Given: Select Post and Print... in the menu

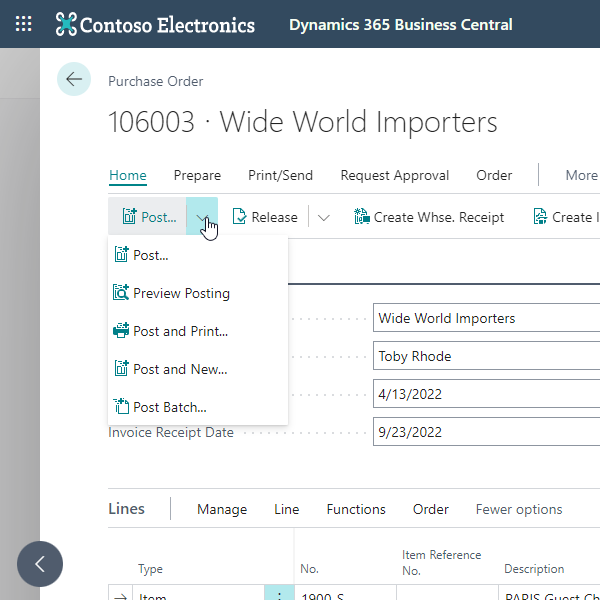Looking at the screenshot, I should point(198,331).
